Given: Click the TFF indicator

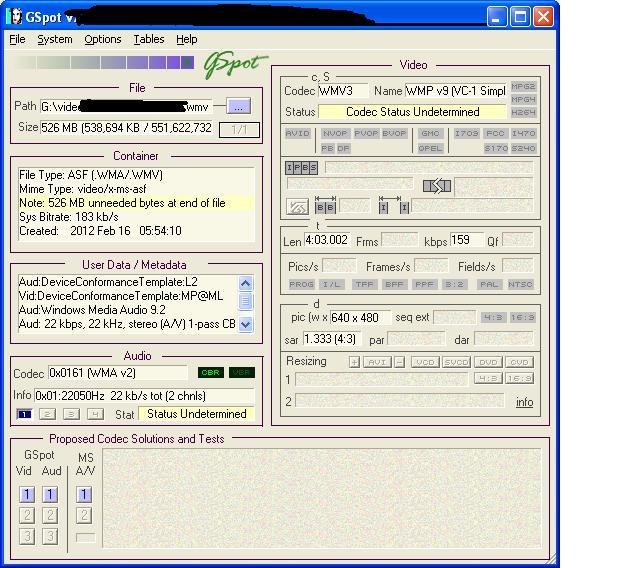Looking at the screenshot, I should [364, 284].
